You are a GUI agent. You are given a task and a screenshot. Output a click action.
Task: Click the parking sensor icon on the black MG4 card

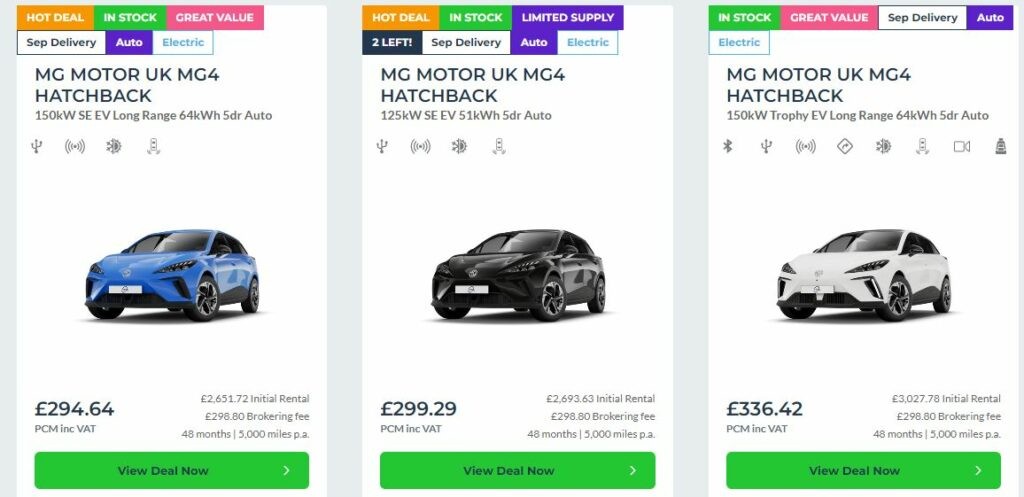pyautogui.click(x=421, y=147)
